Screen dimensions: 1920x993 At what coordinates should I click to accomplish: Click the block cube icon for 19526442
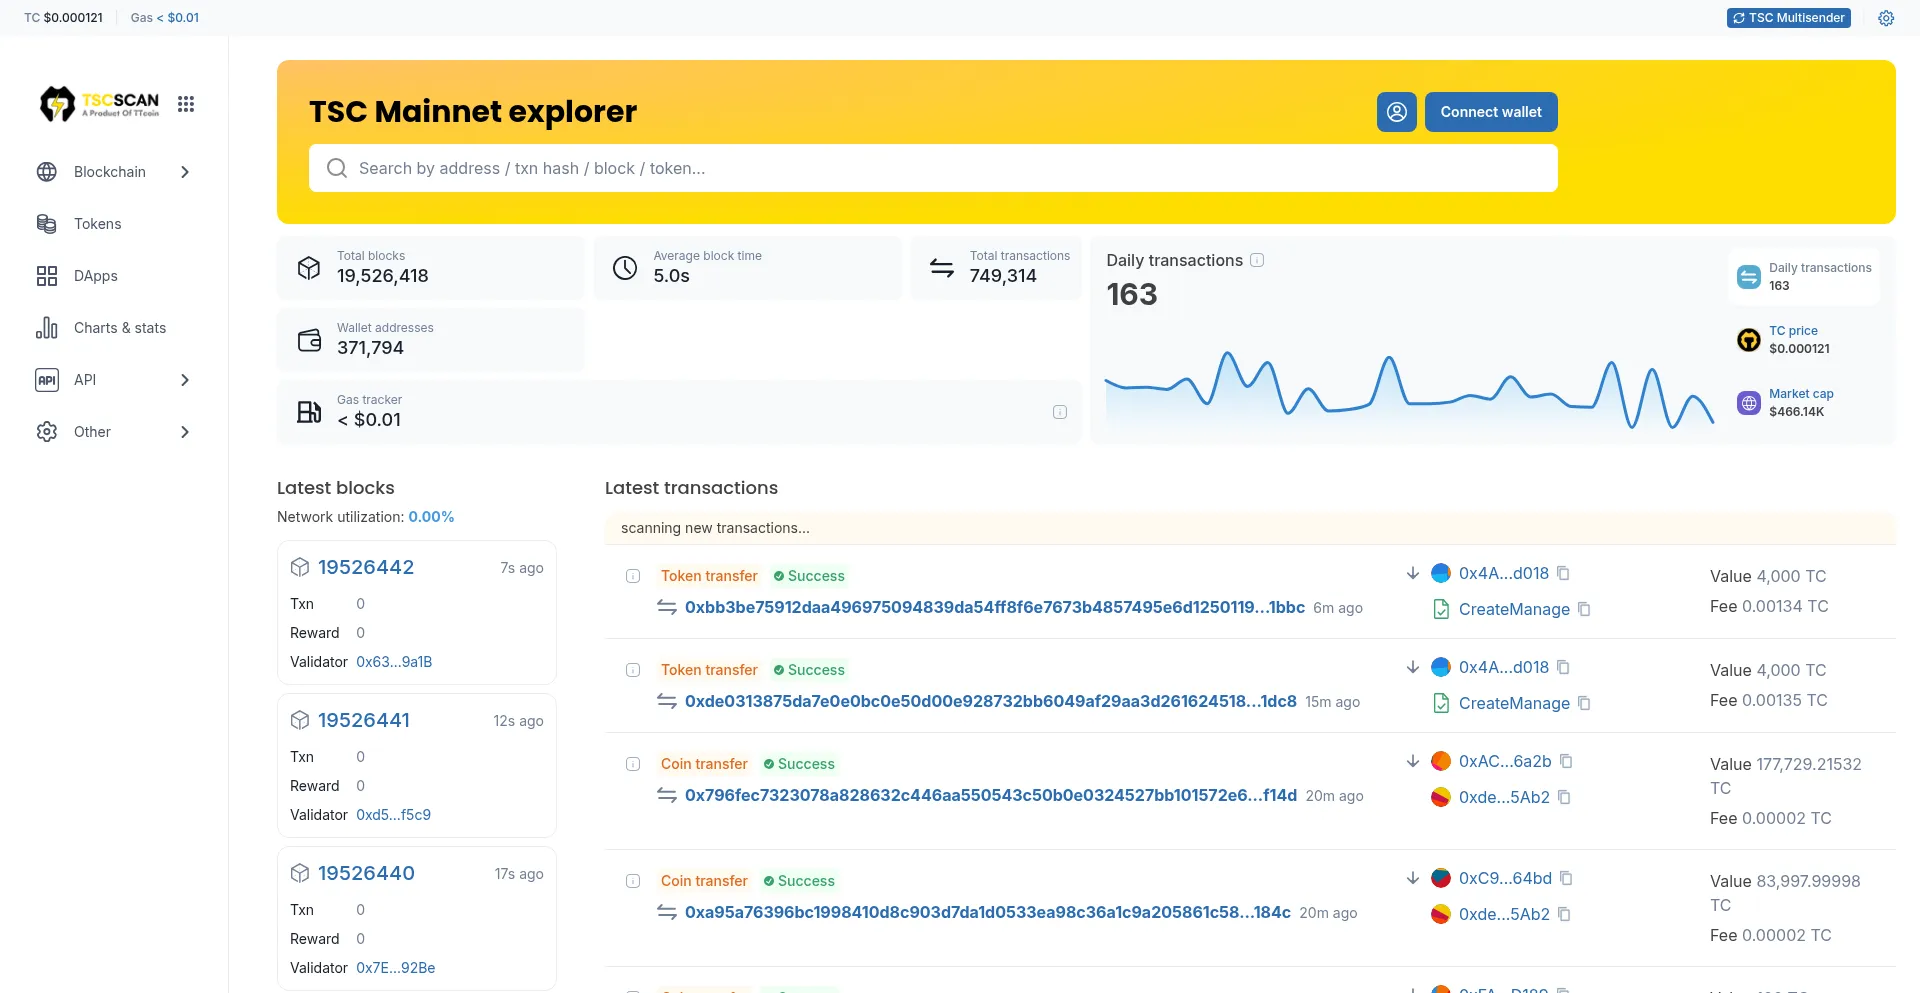point(300,567)
